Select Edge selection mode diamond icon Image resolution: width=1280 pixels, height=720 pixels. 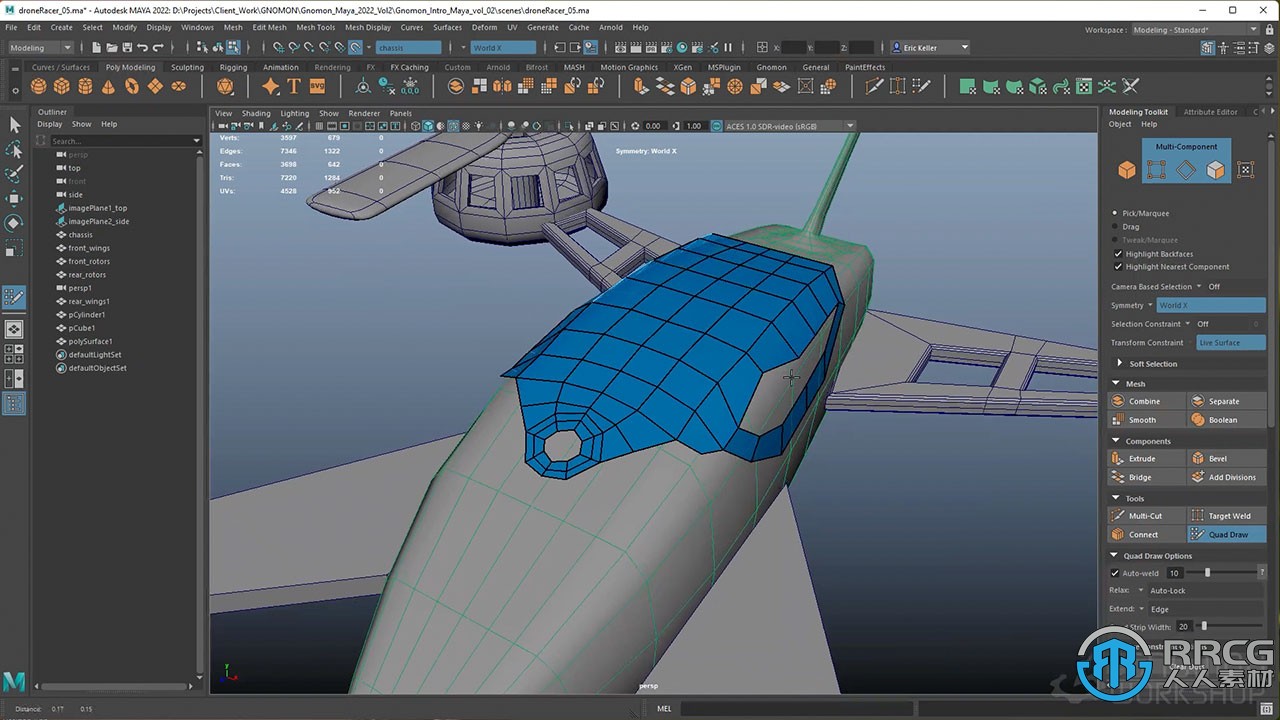[x=1186, y=170]
